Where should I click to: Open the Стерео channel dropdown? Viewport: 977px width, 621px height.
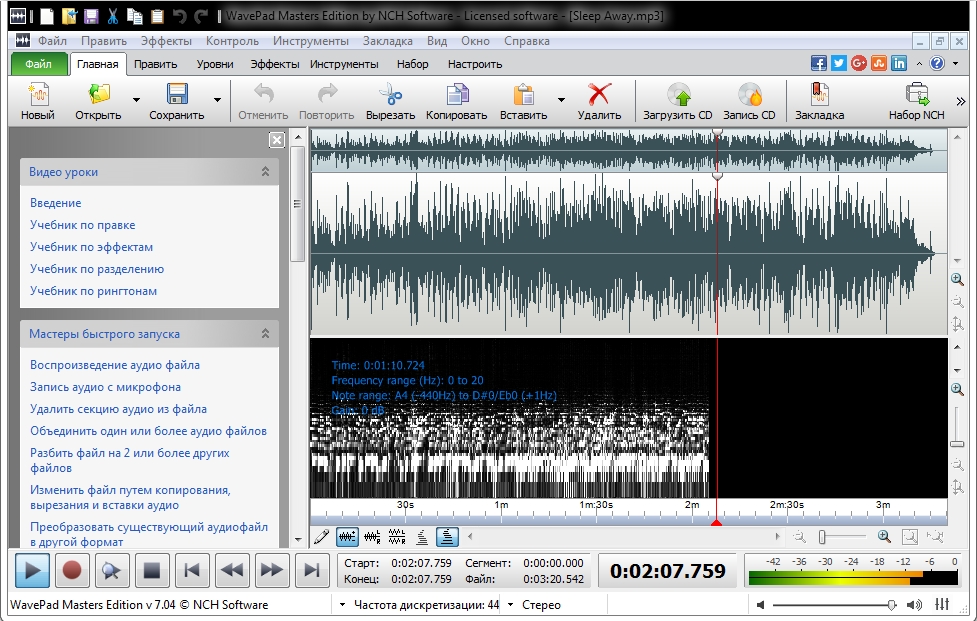click(510, 605)
